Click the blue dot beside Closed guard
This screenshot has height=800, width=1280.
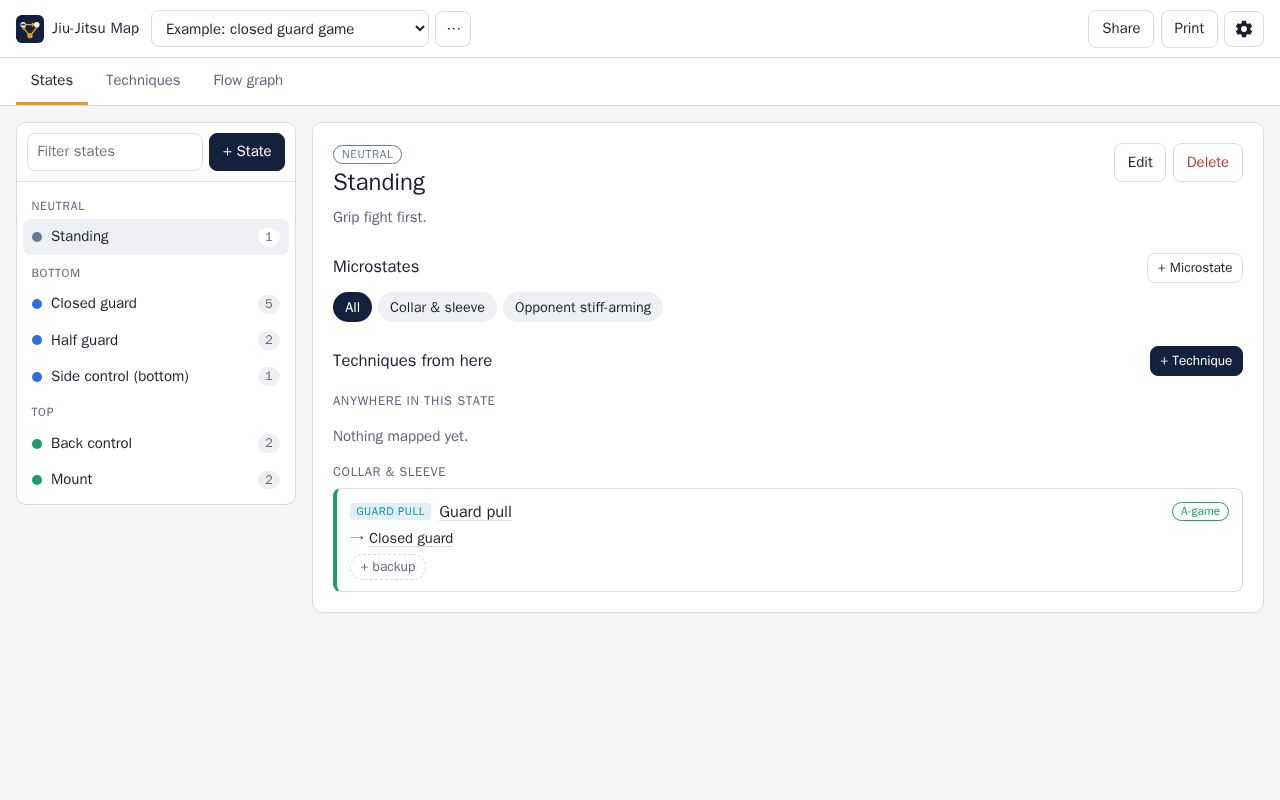pyautogui.click(x=37, y=304)
